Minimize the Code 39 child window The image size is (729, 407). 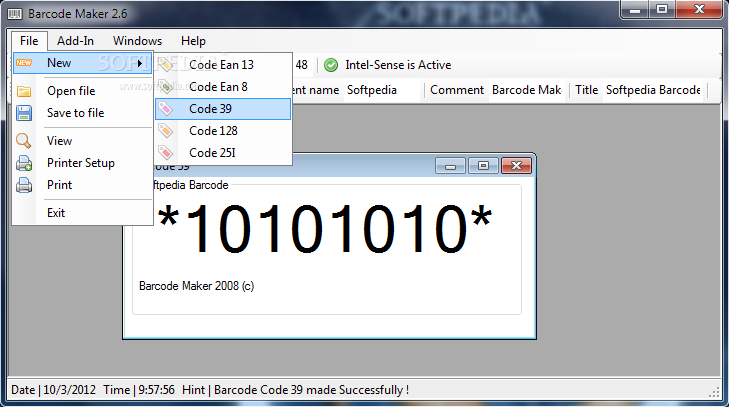(450, 166)
